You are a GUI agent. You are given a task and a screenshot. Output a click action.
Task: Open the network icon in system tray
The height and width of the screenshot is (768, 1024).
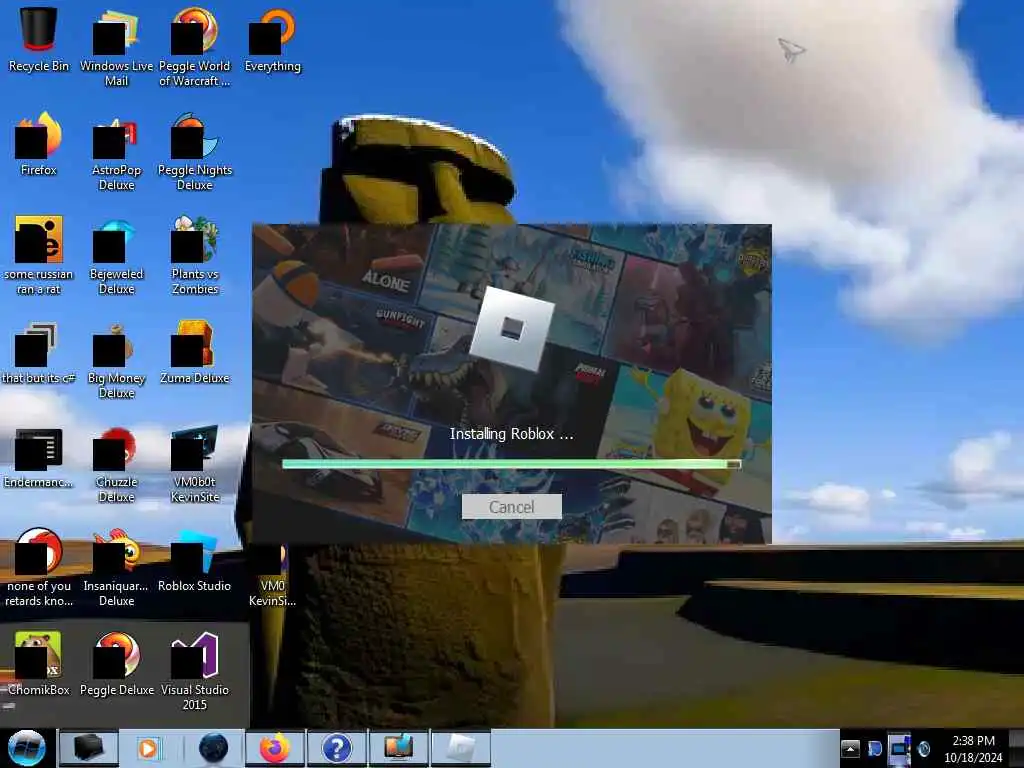899,749
